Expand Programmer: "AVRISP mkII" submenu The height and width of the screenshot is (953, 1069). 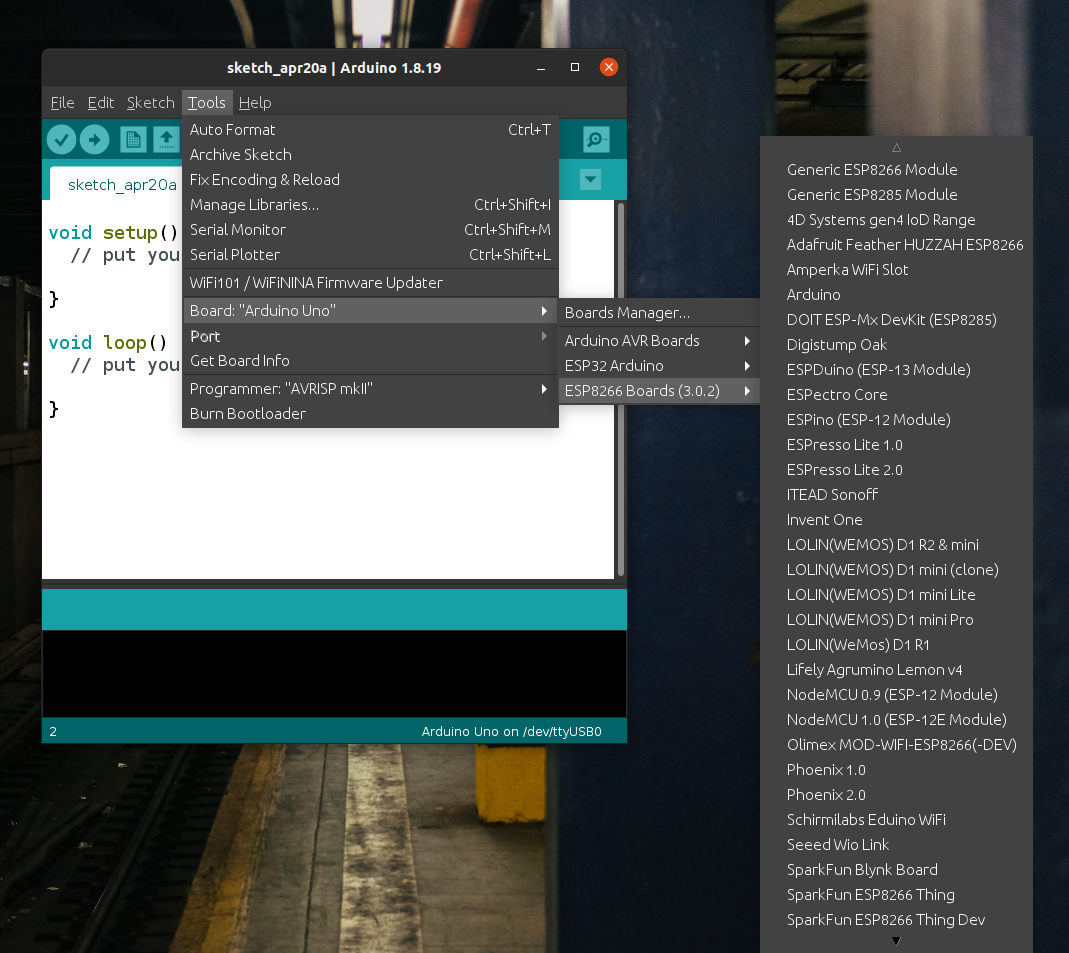click(x=370, y=389)
